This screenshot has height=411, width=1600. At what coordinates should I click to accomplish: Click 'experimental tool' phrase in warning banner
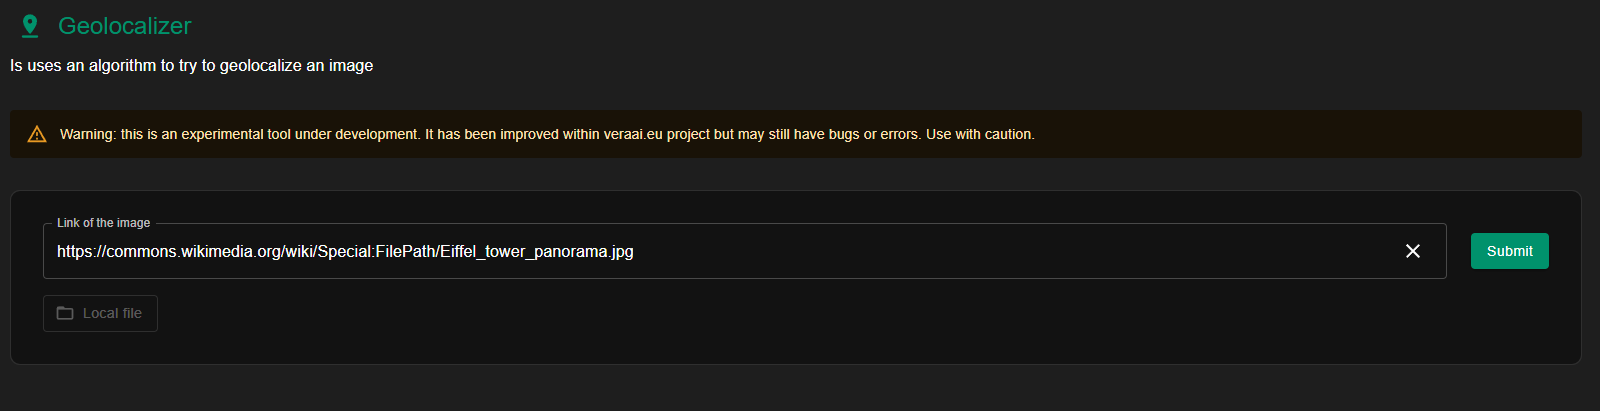(236, 134)
